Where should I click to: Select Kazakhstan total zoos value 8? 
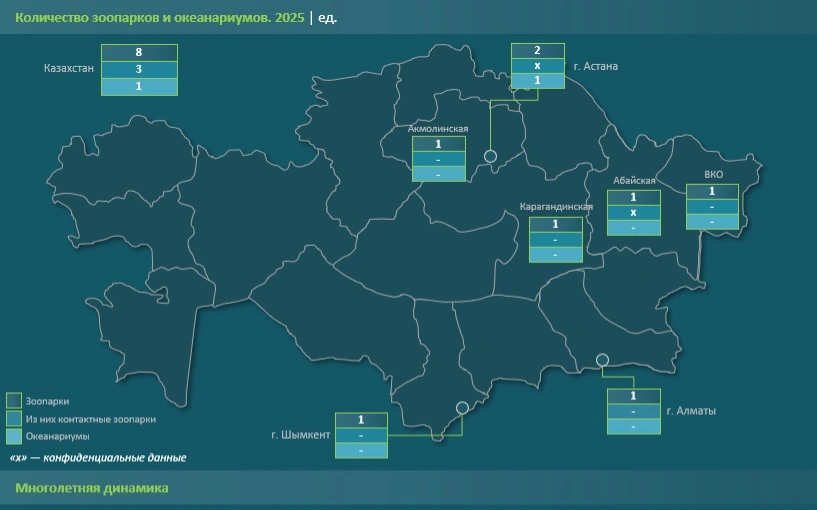139,52
